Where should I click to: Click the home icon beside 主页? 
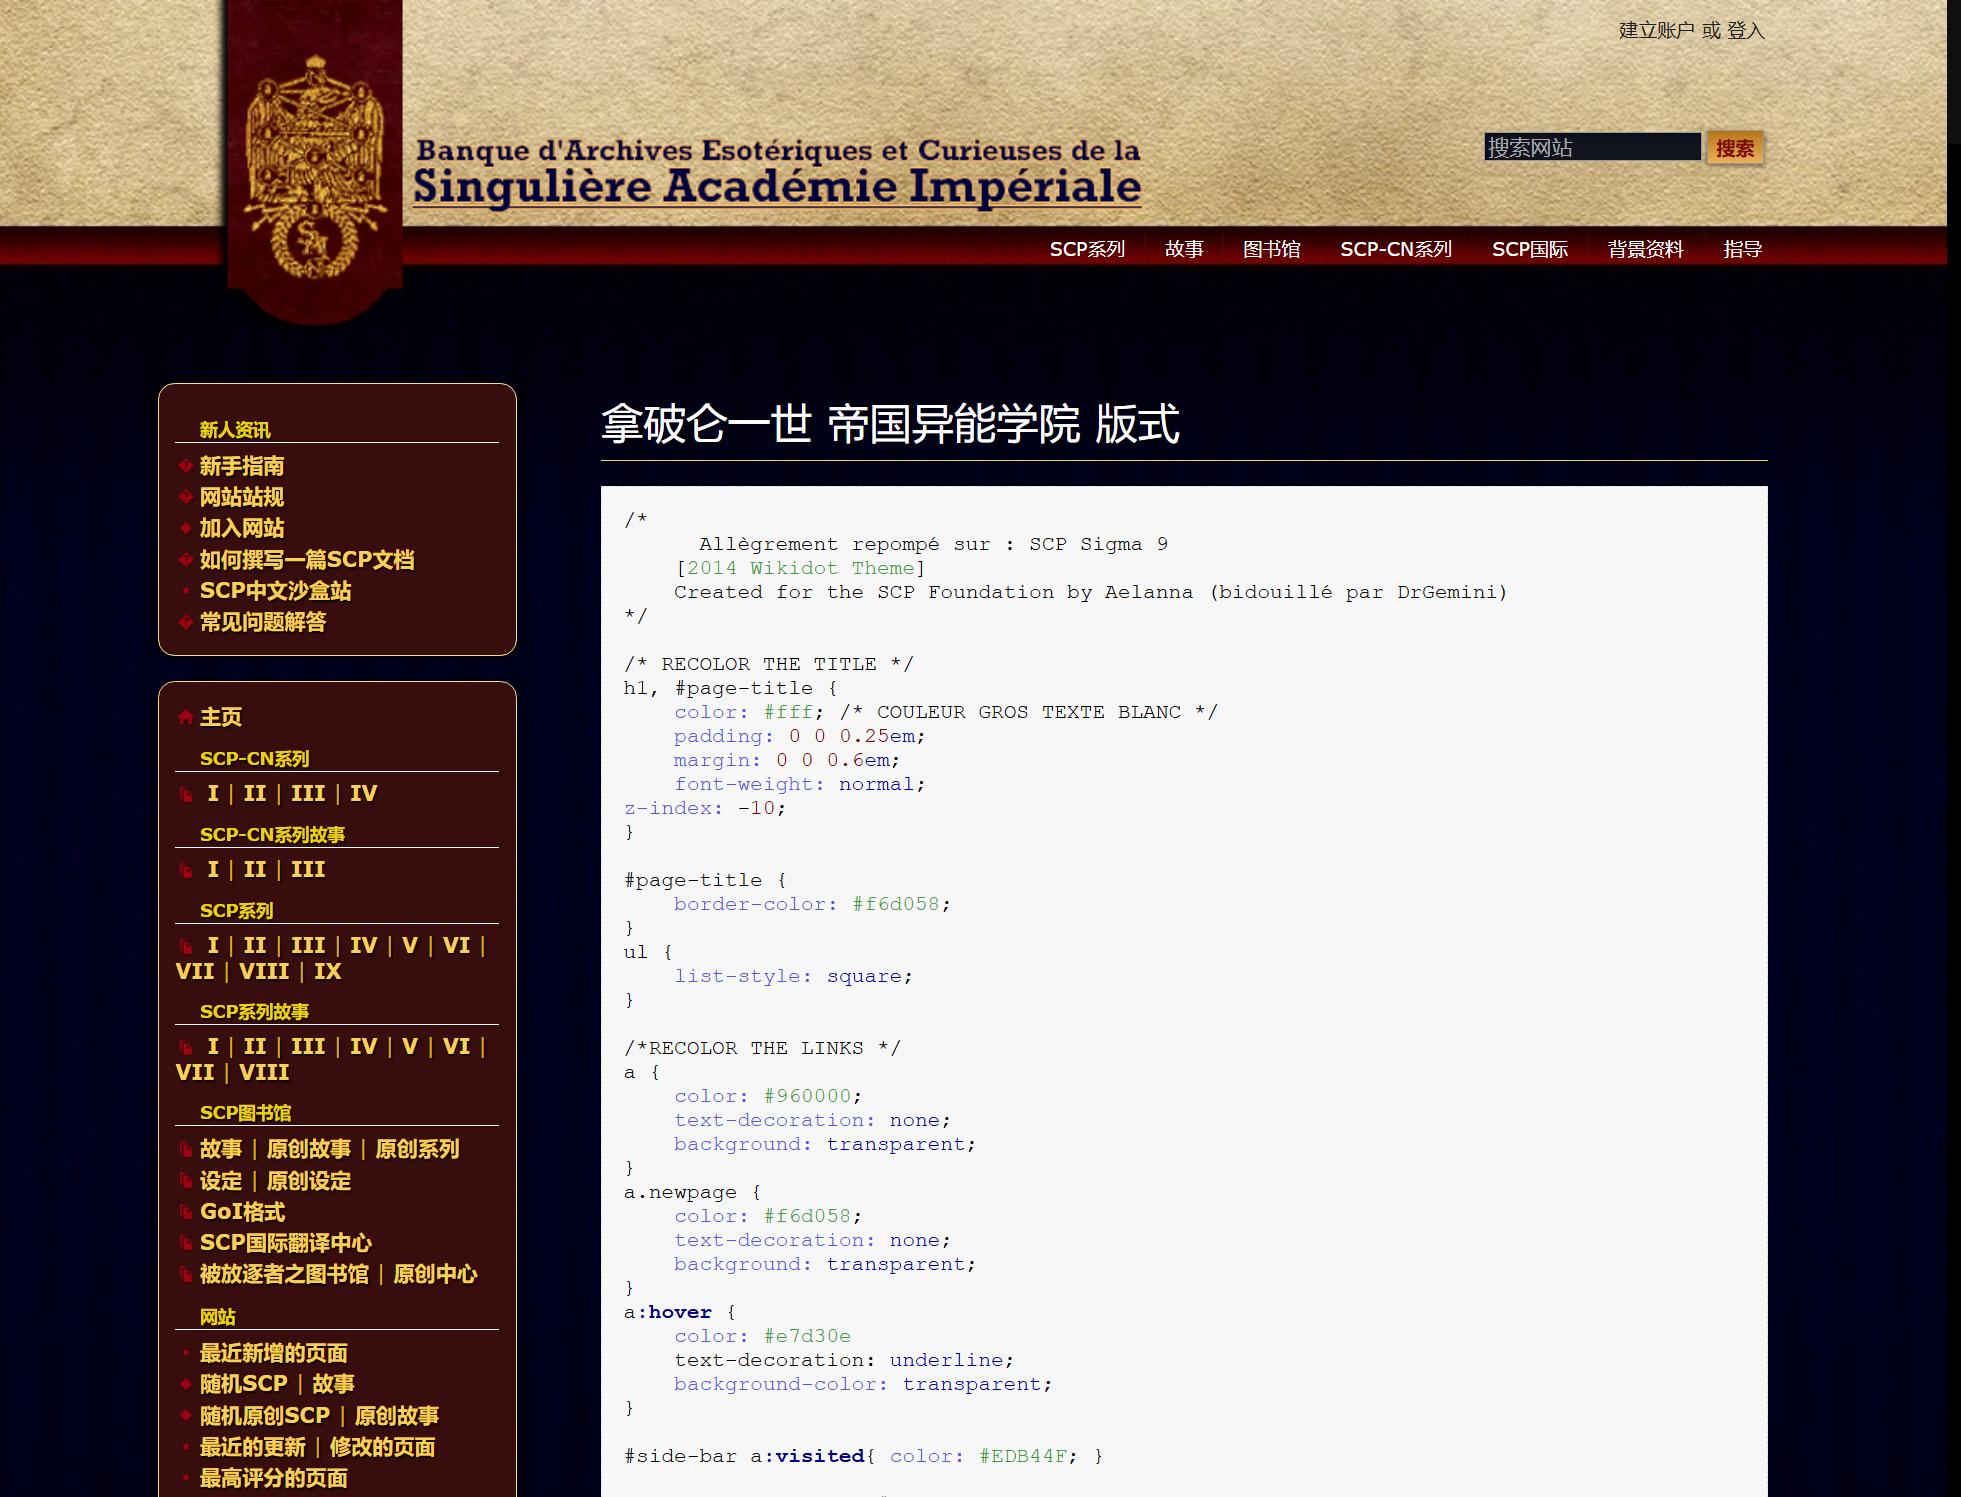pyautogui.click(x=185, y=717)
